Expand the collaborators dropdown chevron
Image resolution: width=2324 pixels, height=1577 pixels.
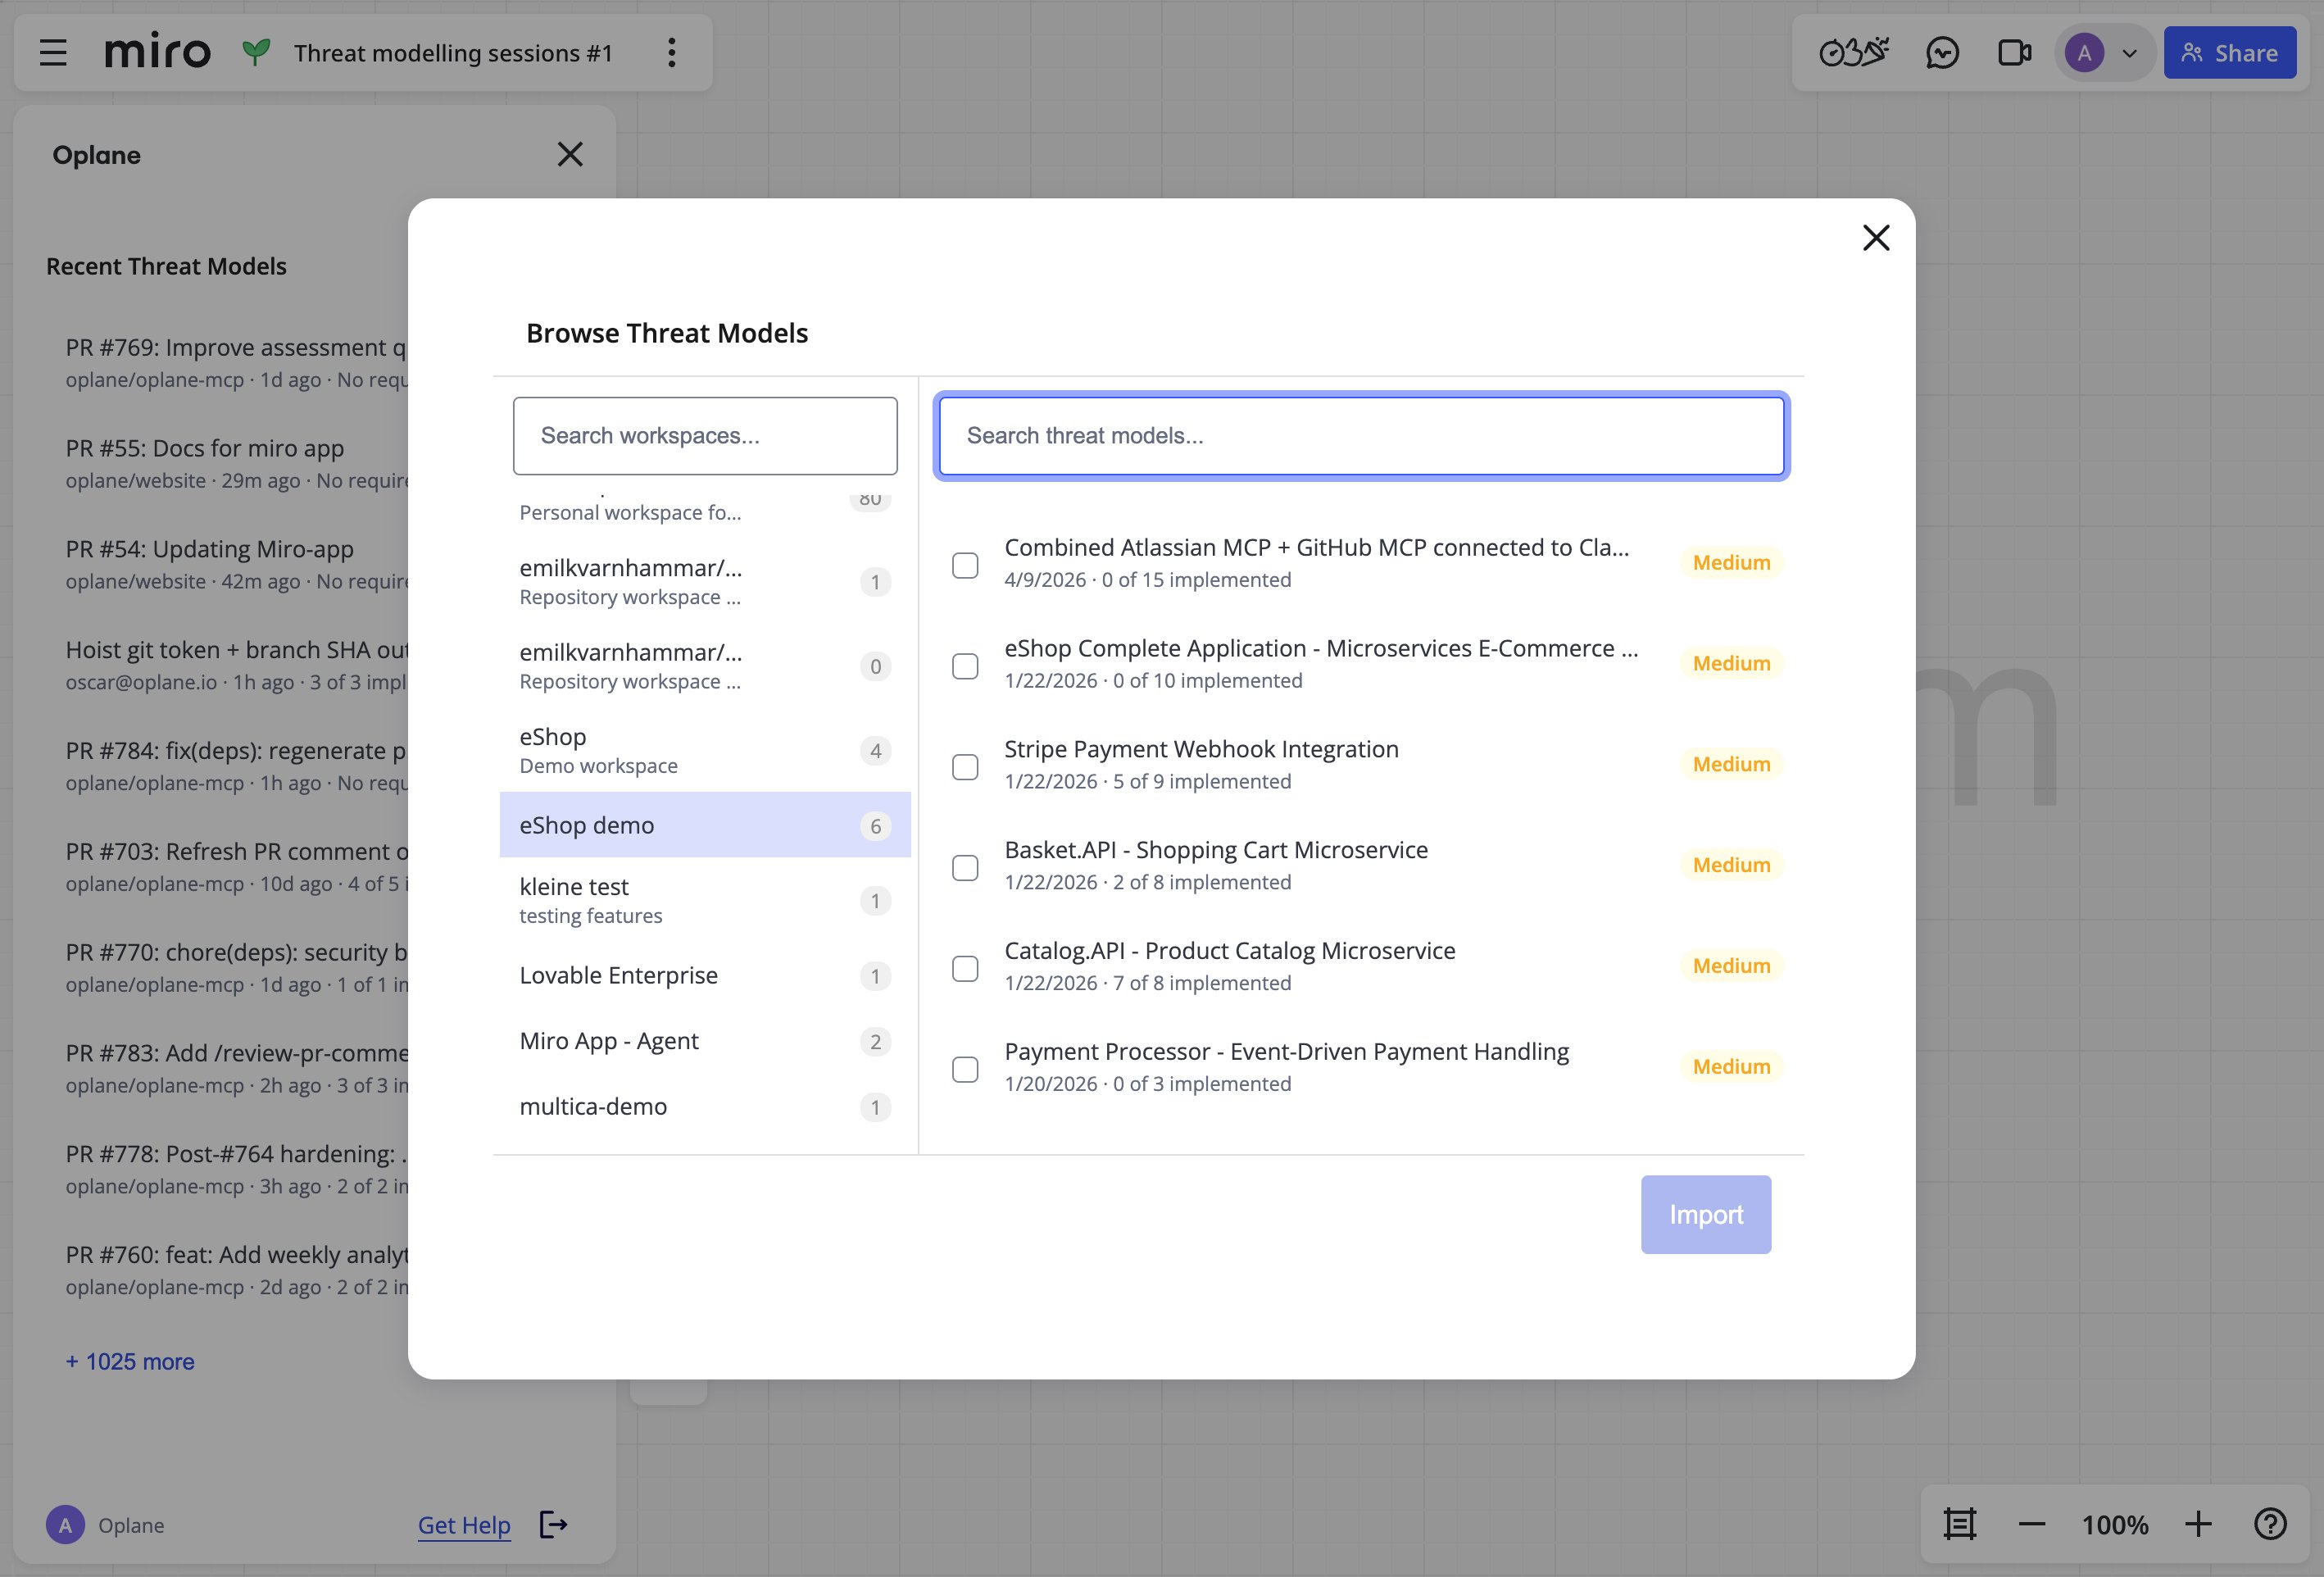(x=2129, y=54)
